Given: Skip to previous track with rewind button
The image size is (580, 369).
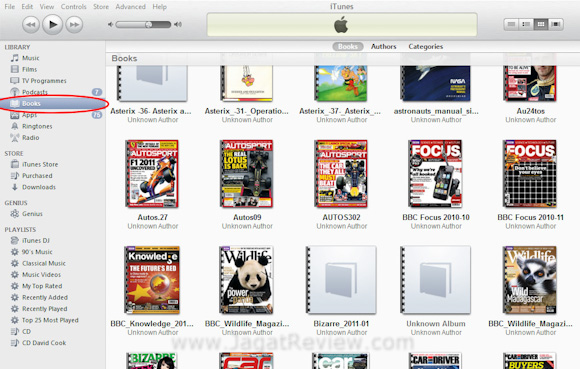Looking at the screenshot, I should (x=31, y=25).
